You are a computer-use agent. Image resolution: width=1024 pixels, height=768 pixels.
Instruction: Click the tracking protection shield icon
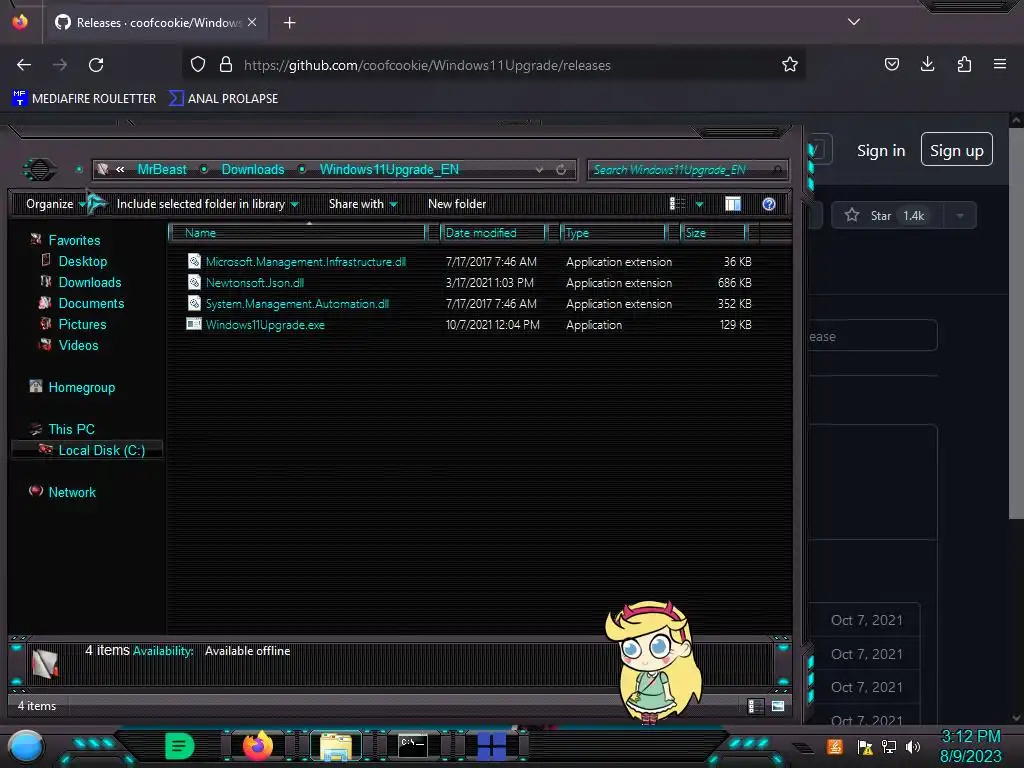pos(198,64)
